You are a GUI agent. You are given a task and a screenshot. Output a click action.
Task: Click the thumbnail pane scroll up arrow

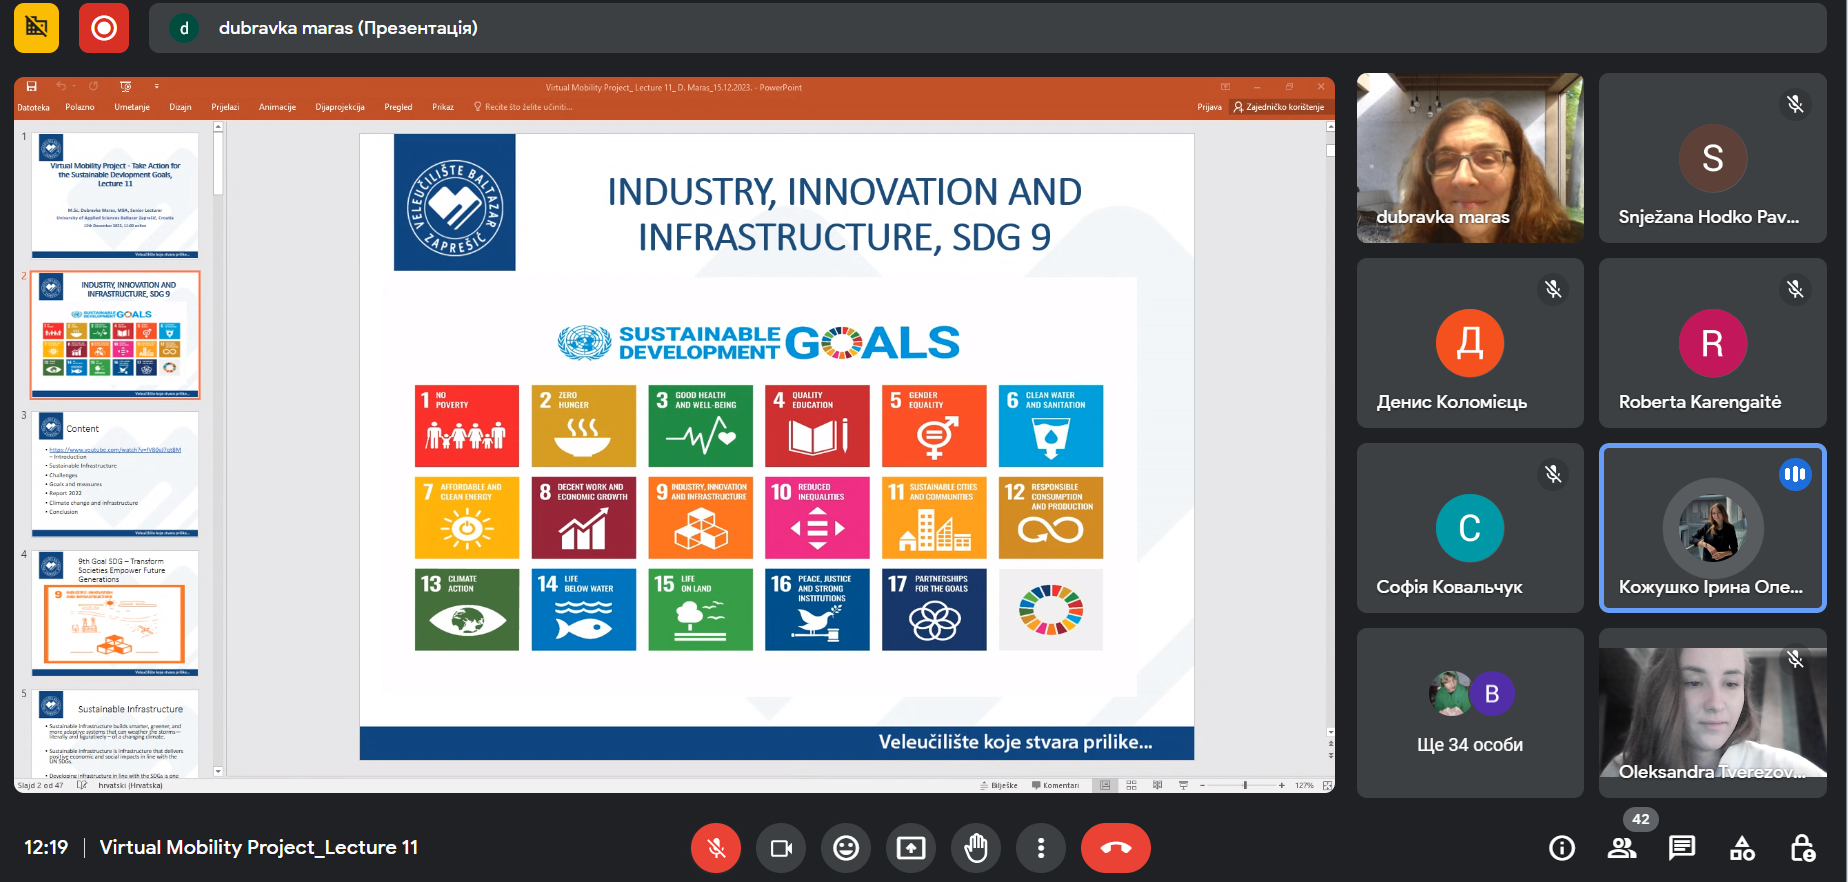[x=218, y=127]
